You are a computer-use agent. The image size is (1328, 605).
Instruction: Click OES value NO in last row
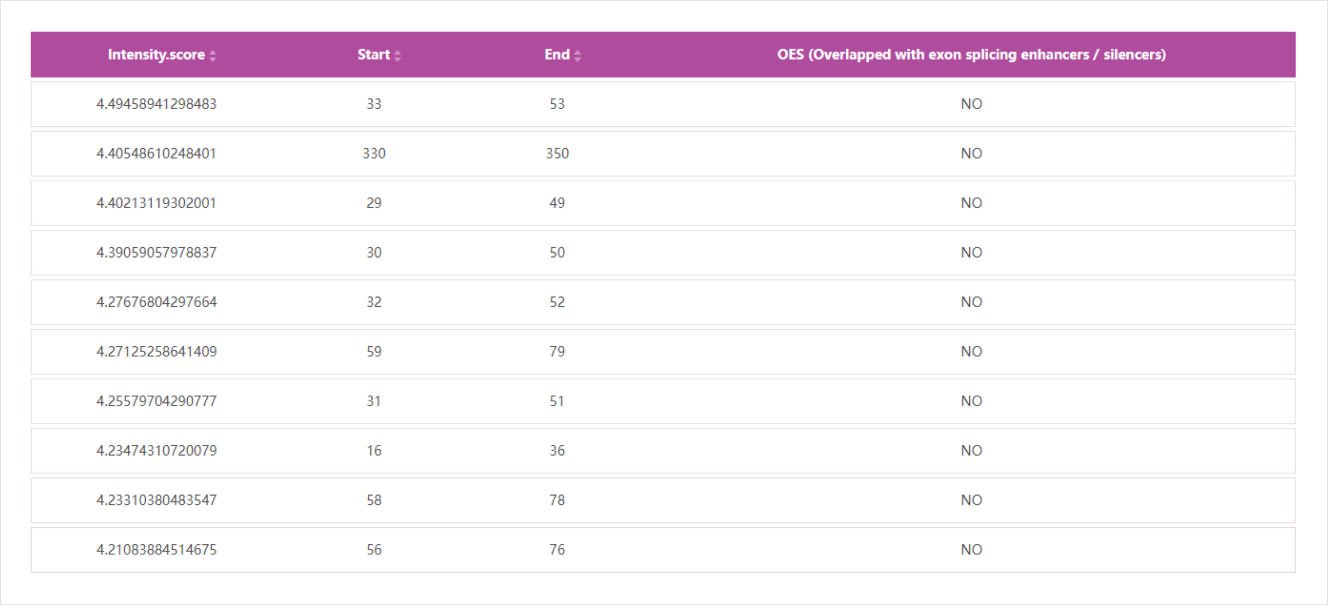pos(971,550)
